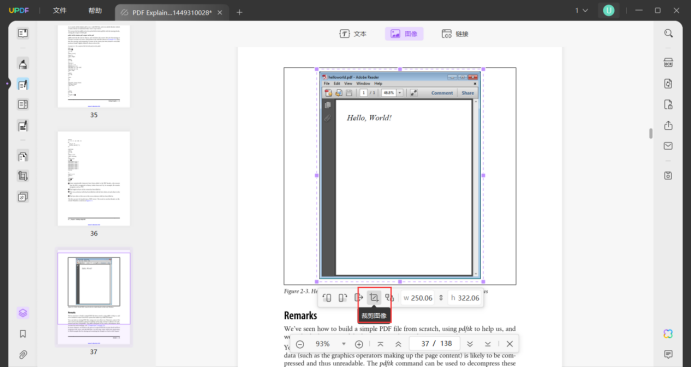Go to the next page arrow
This screenshot has width=691, height=368.
click(470, 344)
